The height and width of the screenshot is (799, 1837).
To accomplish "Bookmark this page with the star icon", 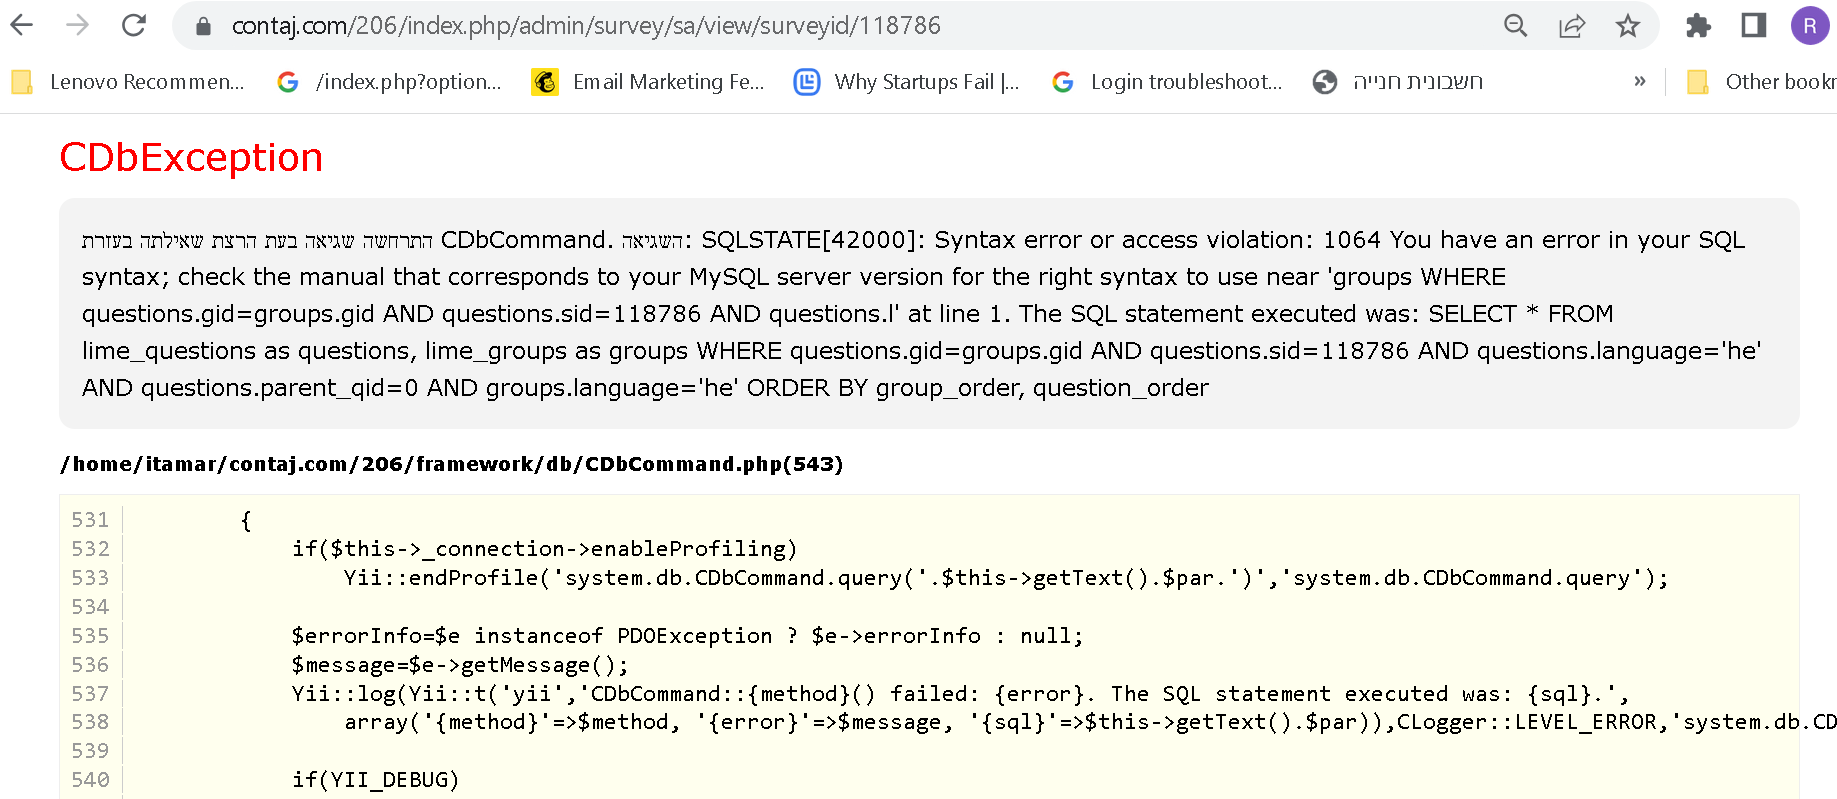I will point(1627,26).
